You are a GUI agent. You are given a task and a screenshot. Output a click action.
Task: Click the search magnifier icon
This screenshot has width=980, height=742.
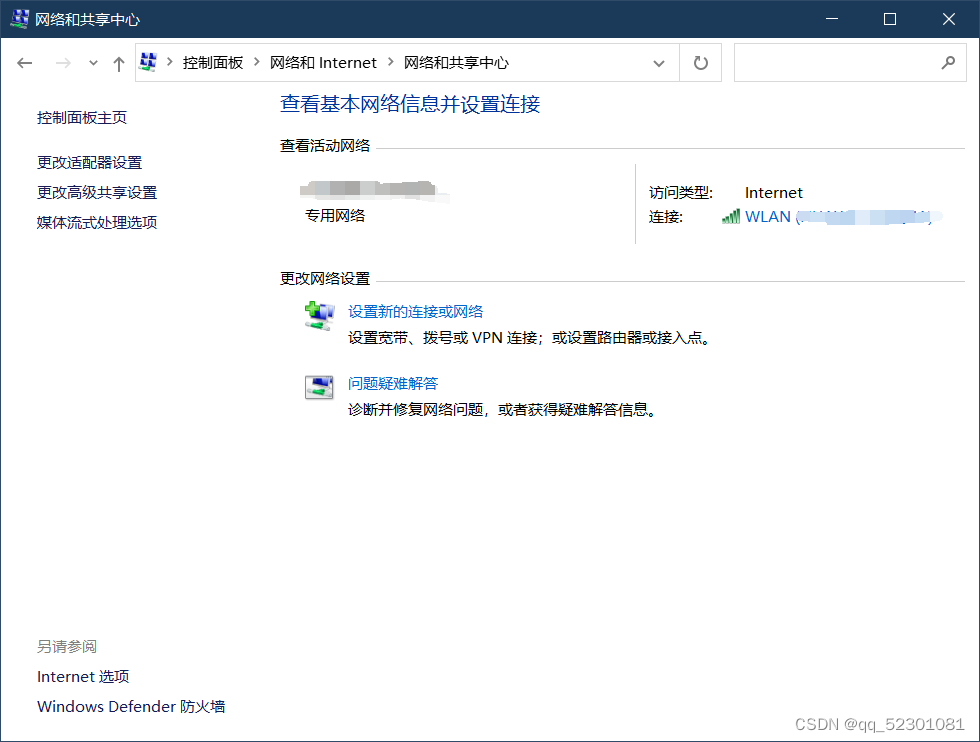[x=948, y=63]
